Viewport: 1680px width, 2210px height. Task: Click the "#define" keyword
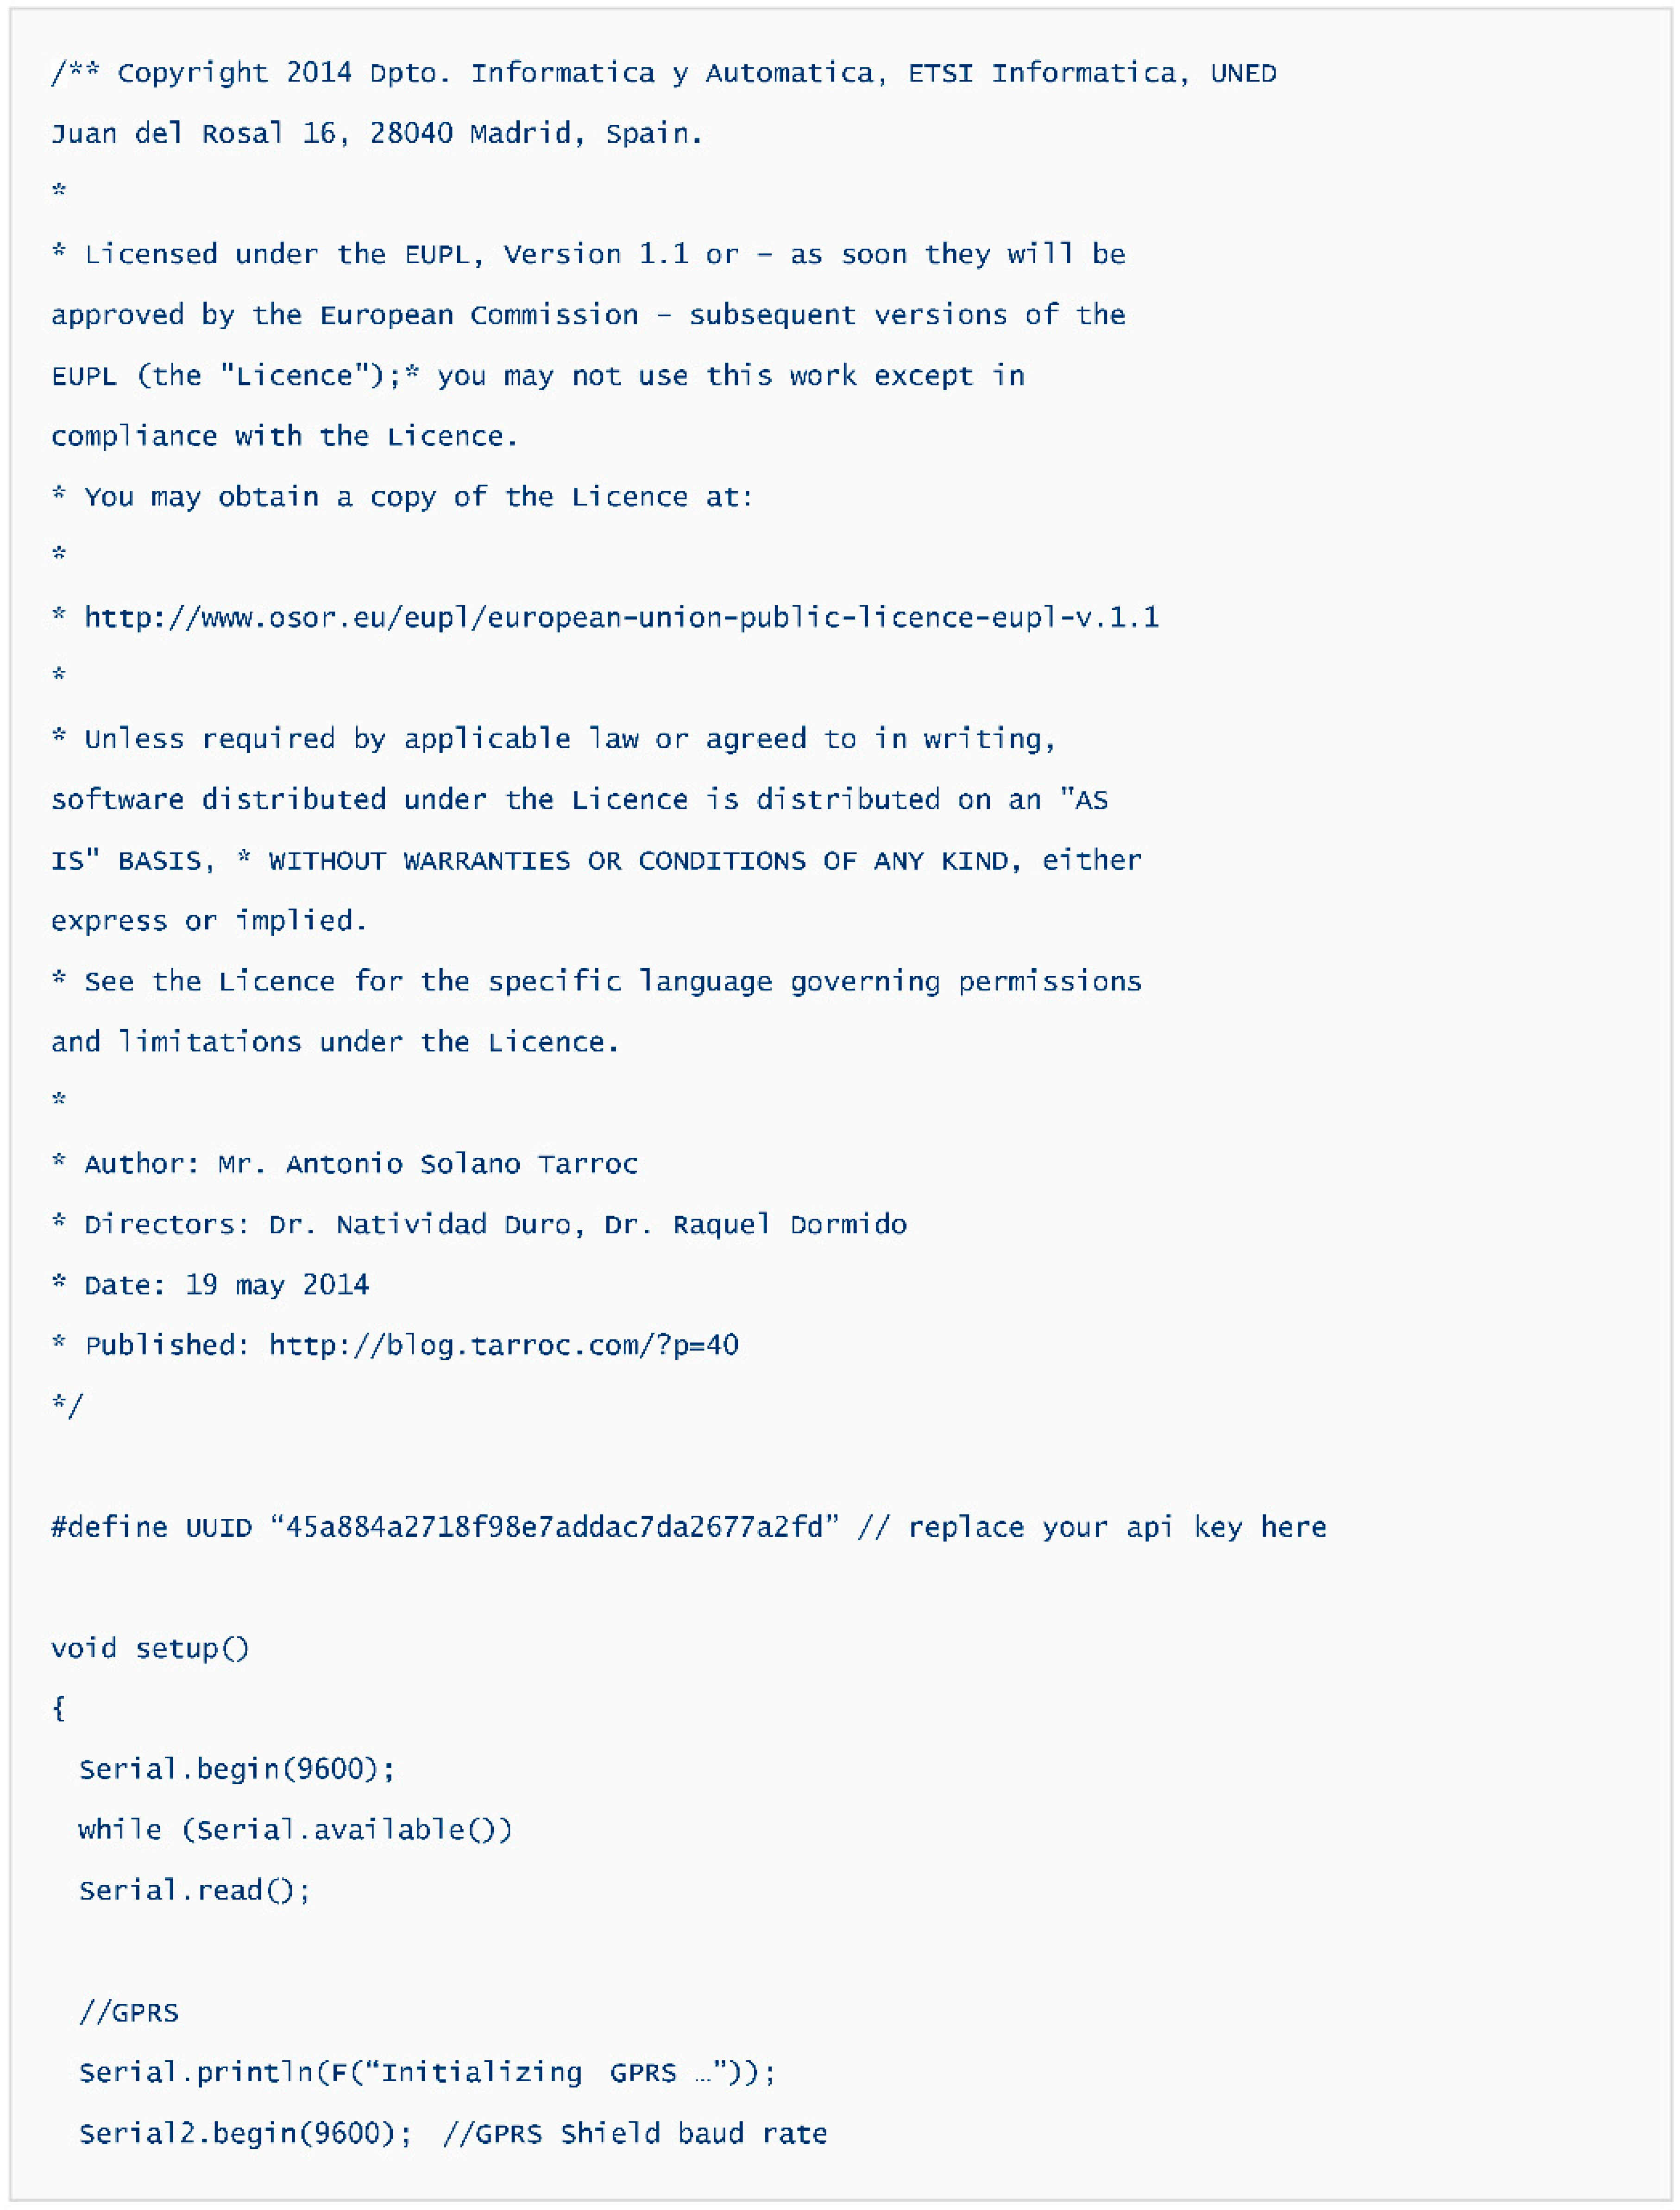coord(109,1527)
